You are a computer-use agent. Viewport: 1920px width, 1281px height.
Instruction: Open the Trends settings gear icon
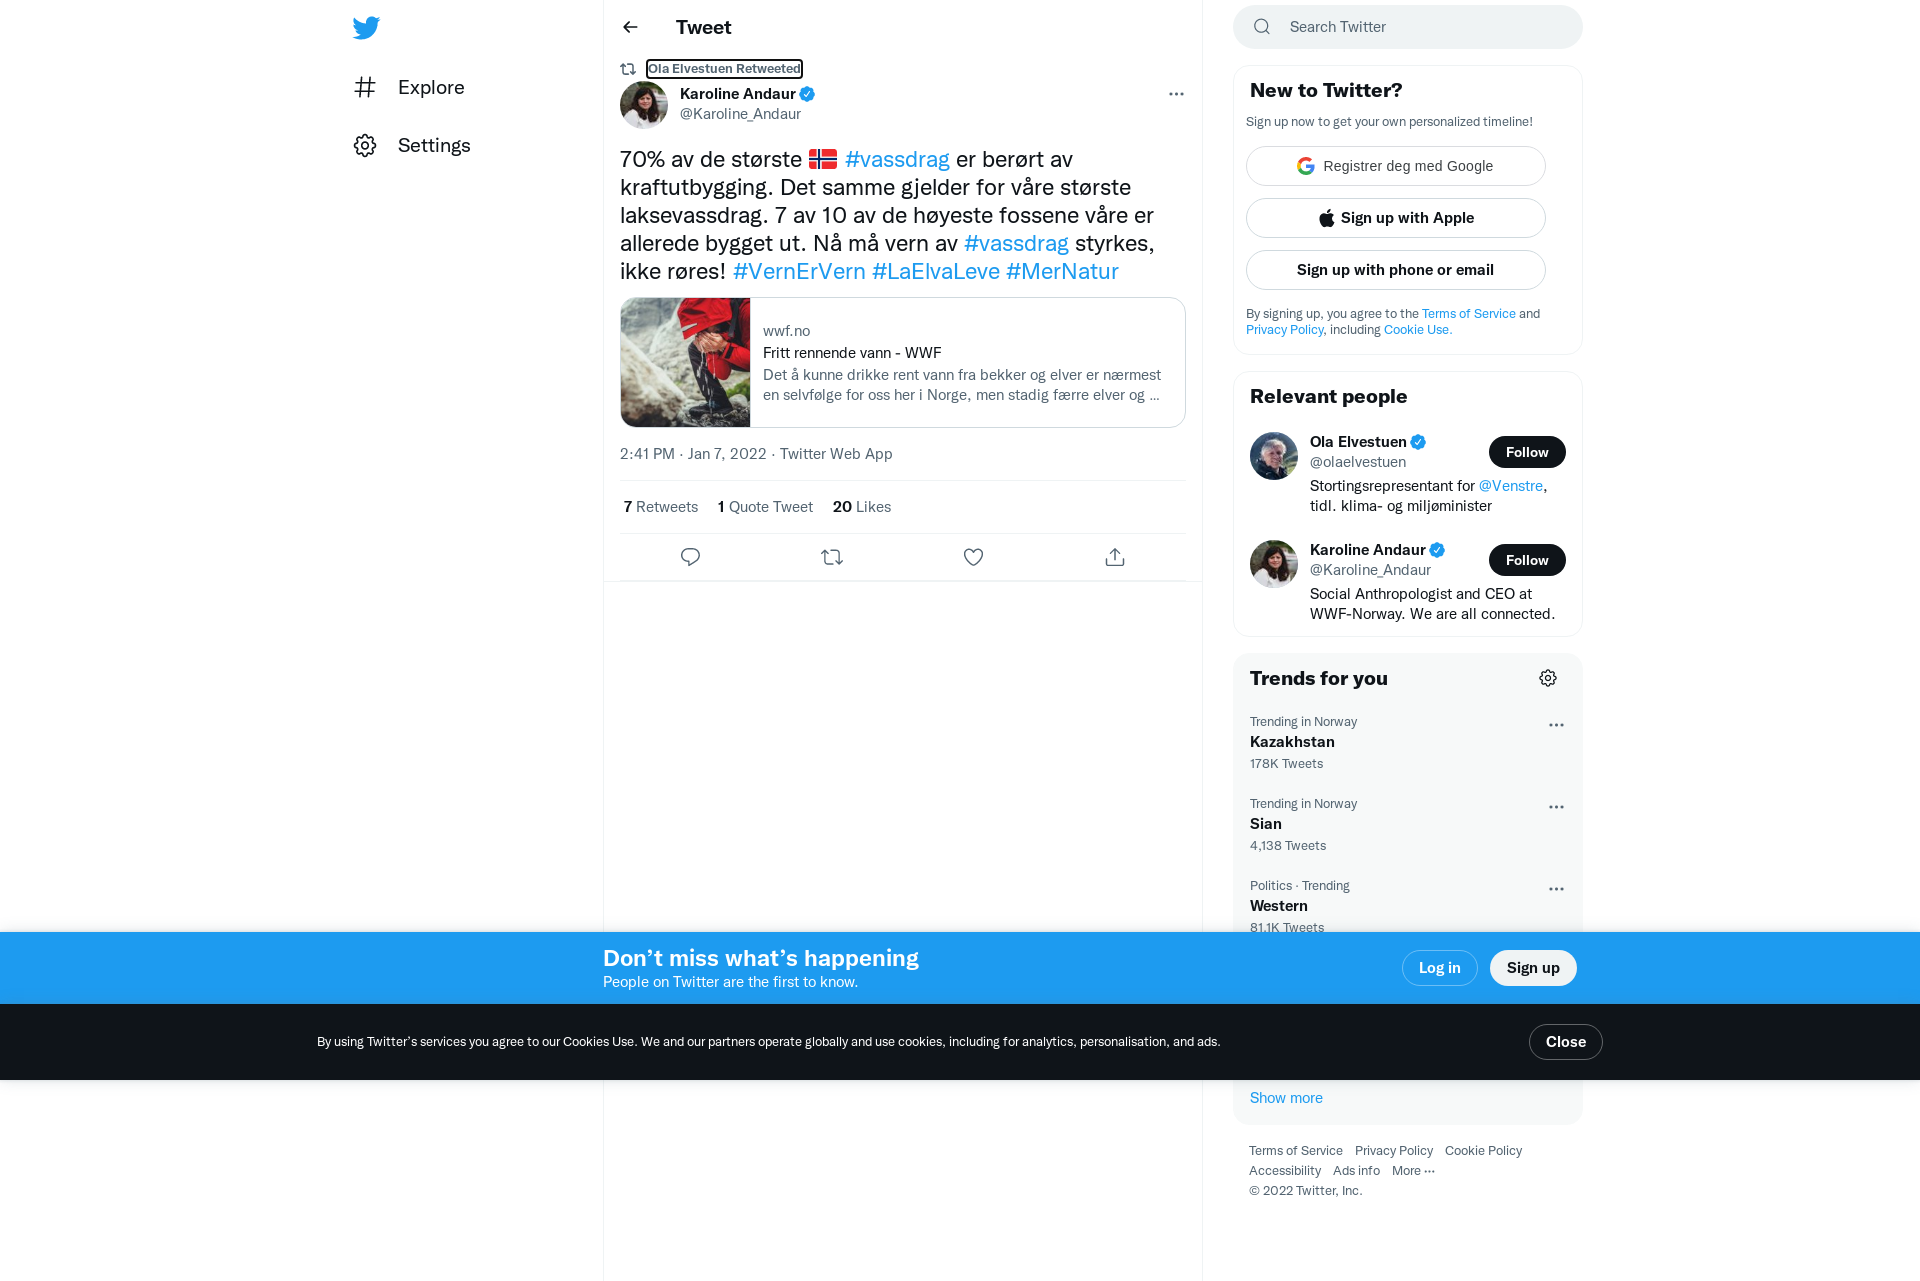[x=1548, y=678]
